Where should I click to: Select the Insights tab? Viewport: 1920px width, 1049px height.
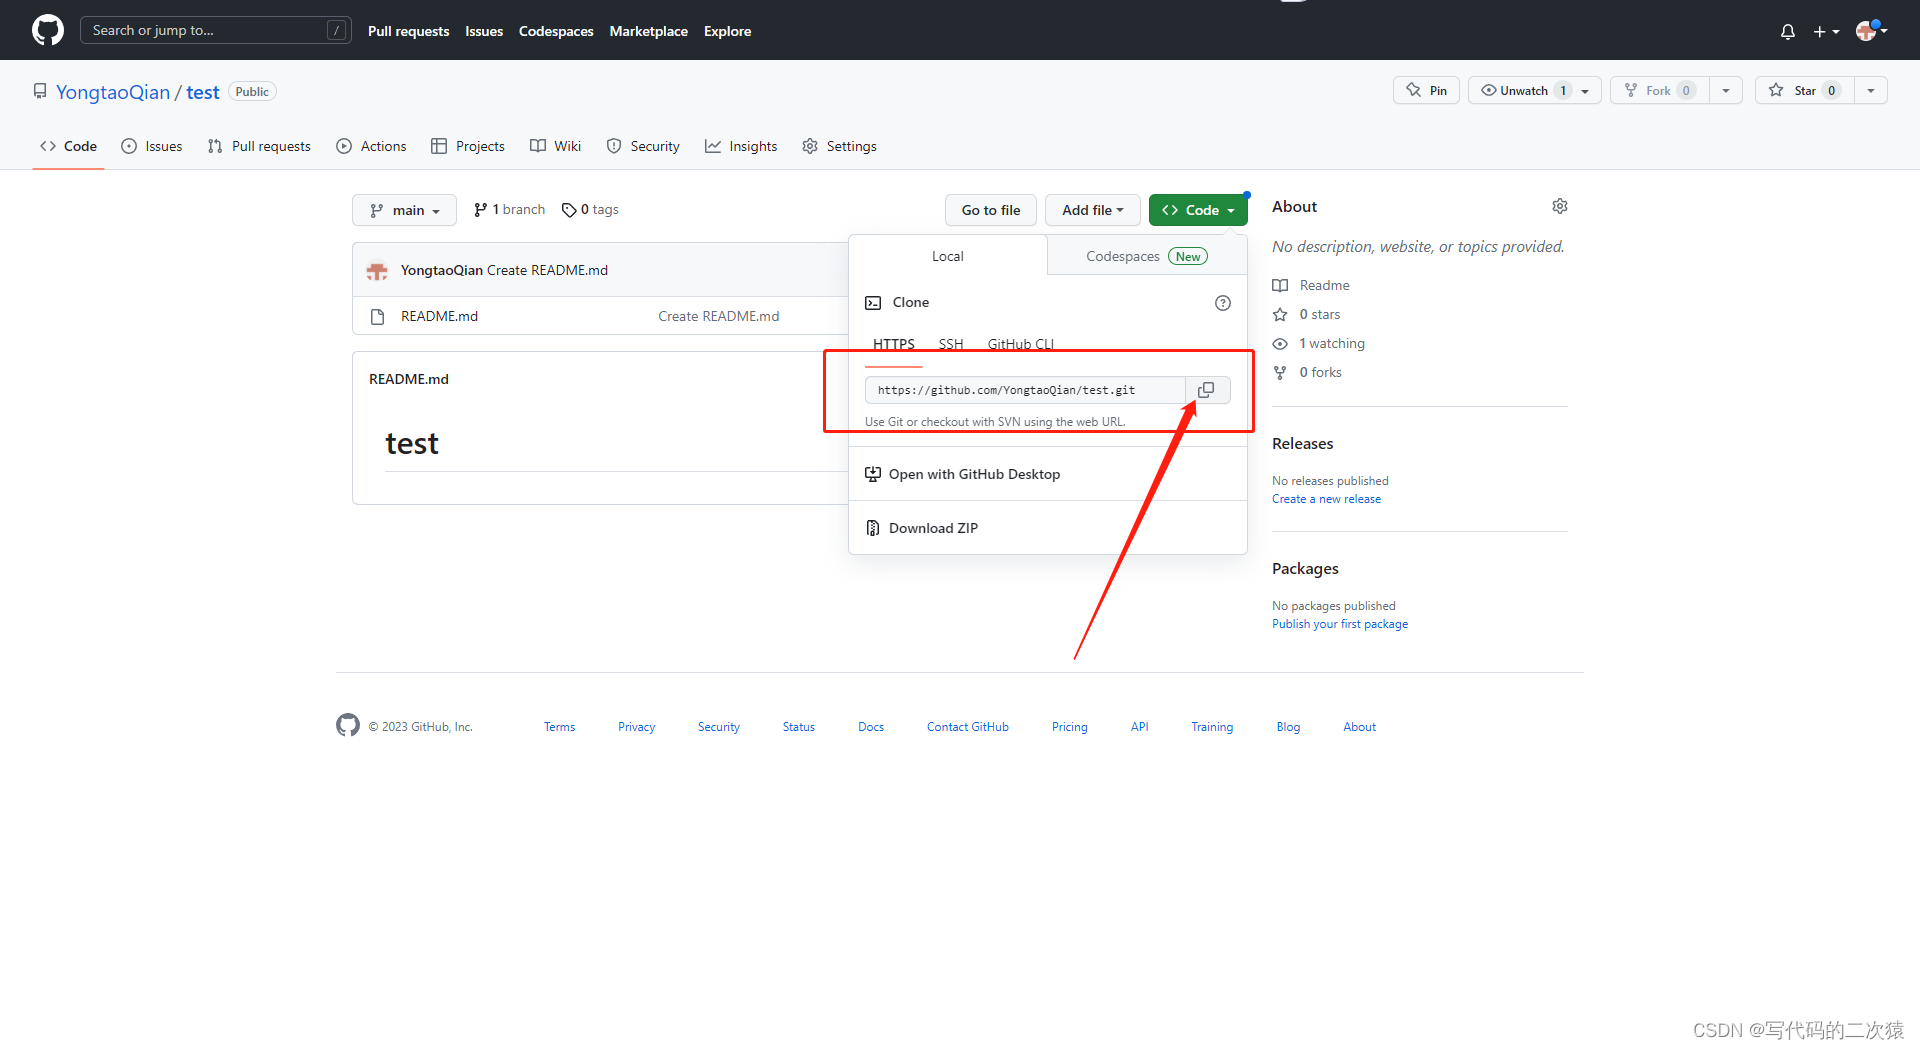click(x=741, y=146)
